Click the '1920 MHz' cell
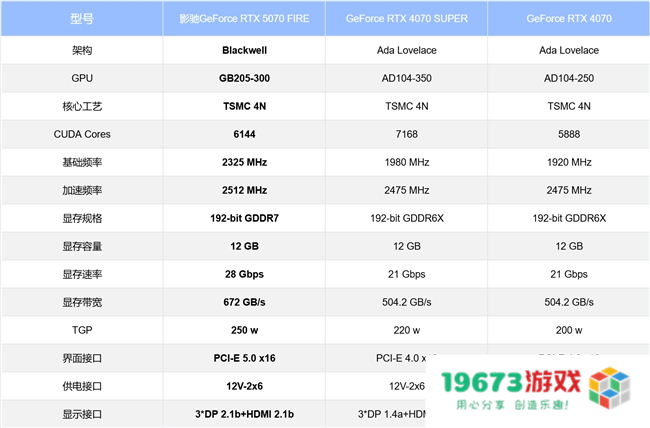 [x=569, y=162]
